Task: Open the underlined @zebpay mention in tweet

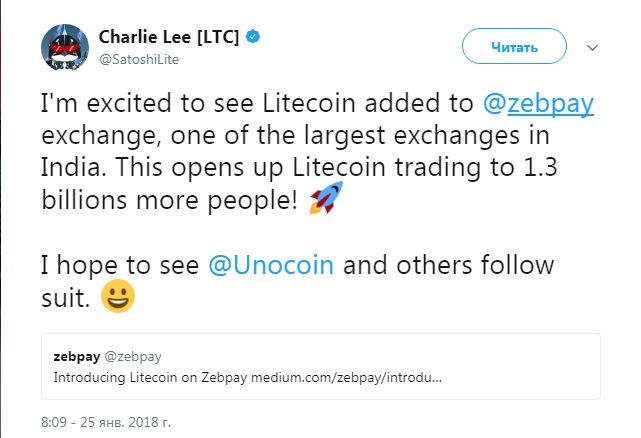Action: click(551, 106)
